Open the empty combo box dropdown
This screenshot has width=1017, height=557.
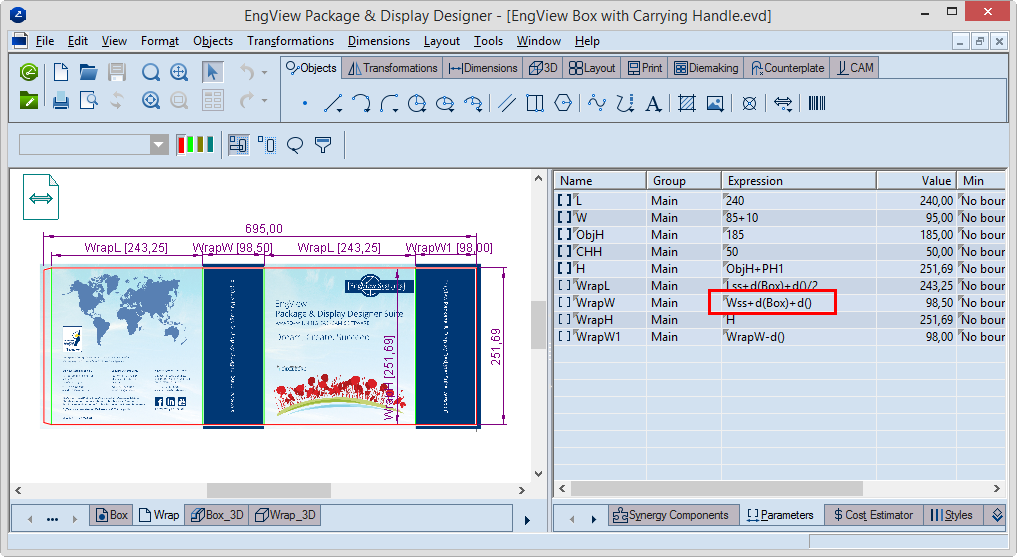(159, 145)
